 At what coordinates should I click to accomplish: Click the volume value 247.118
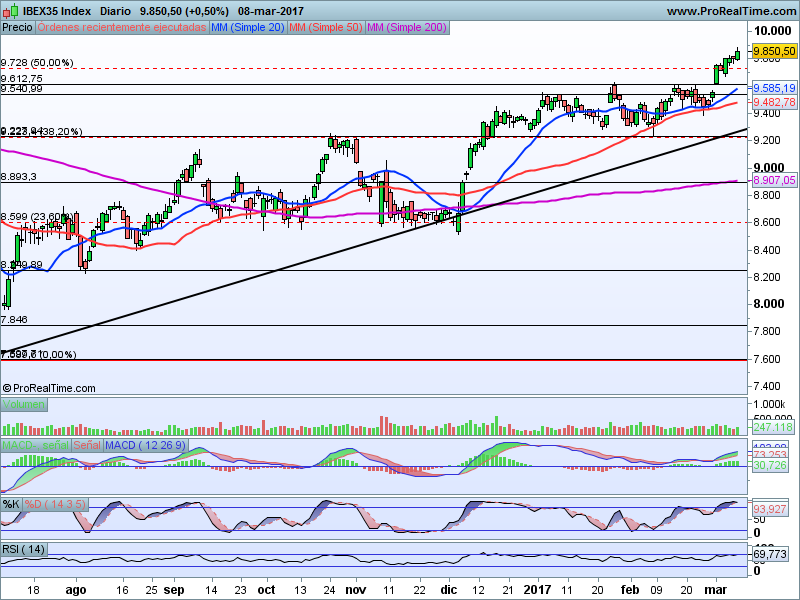(773, 427)
